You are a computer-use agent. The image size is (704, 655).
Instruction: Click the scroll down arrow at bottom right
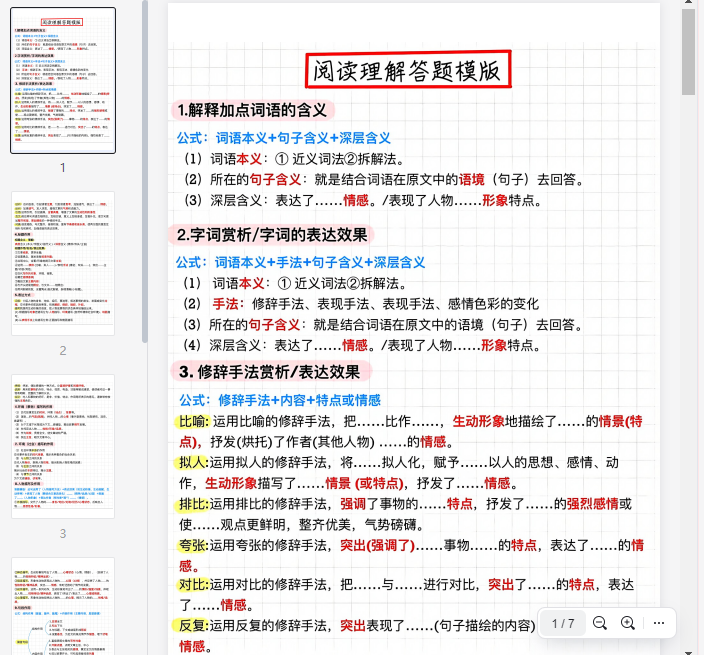click(x=688, y=652)
